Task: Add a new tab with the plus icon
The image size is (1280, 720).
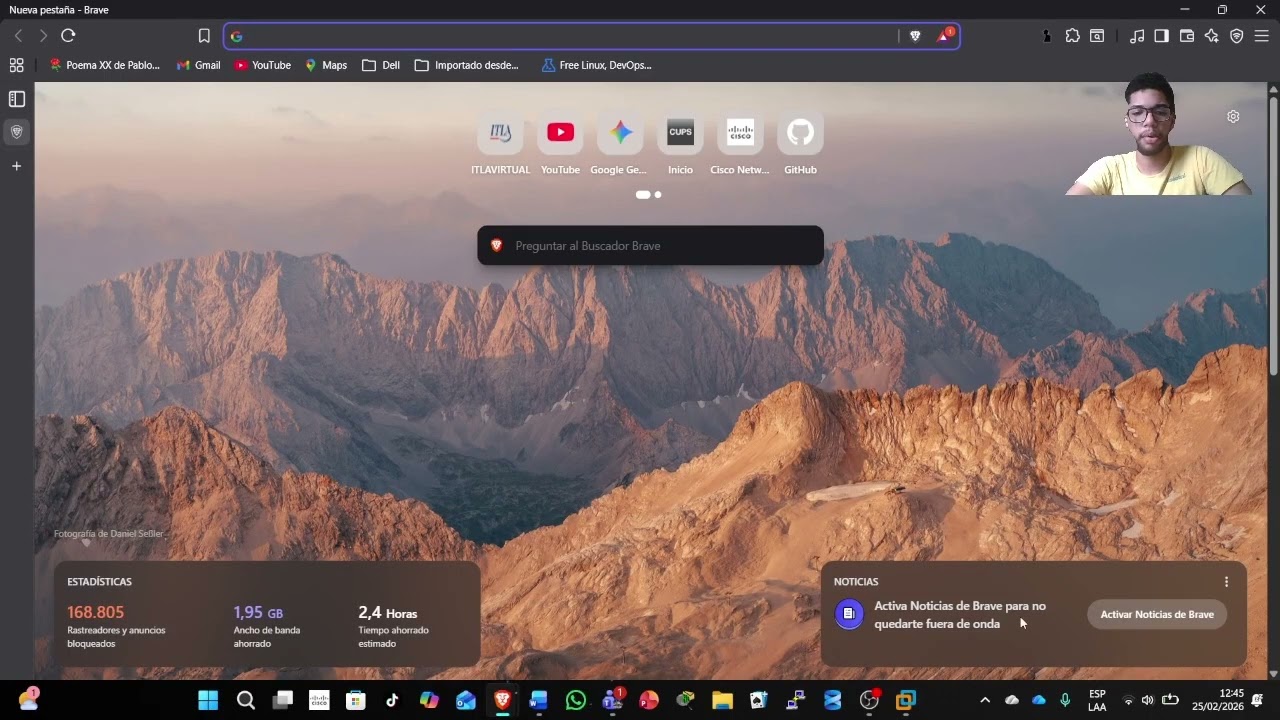Action: (x=17, y=166)
